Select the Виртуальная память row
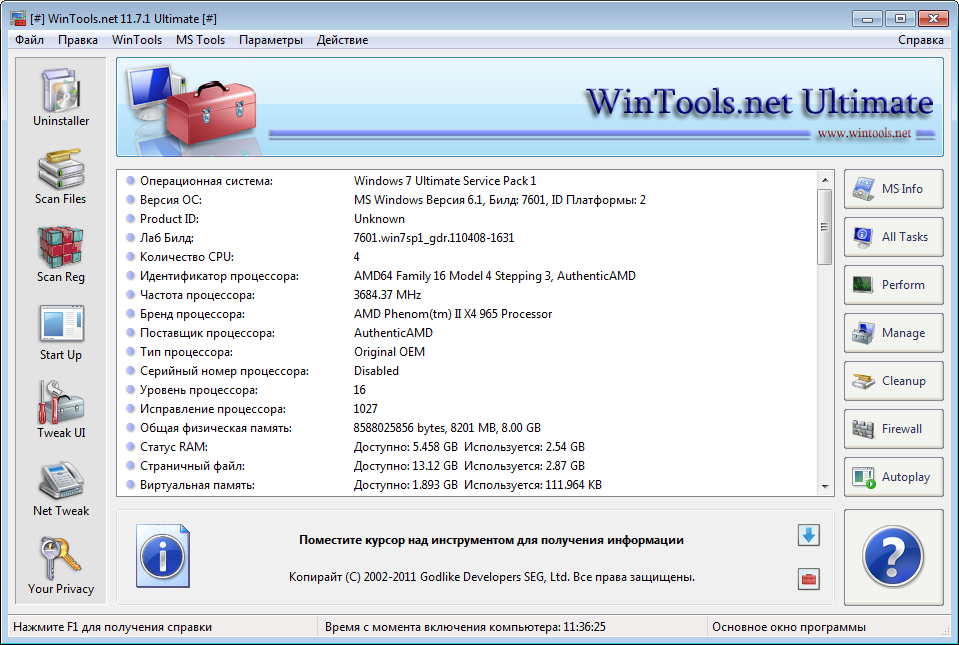The height and width of the screenshot is (645, 959). [468, 485]
